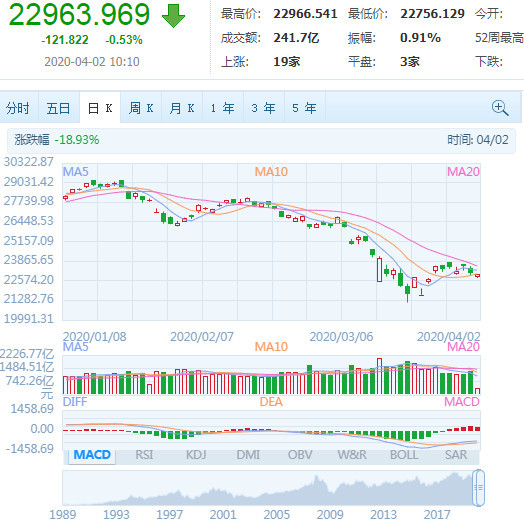
Task: Click the 2020/03/06 date axis label
Action: click(341, 337)
